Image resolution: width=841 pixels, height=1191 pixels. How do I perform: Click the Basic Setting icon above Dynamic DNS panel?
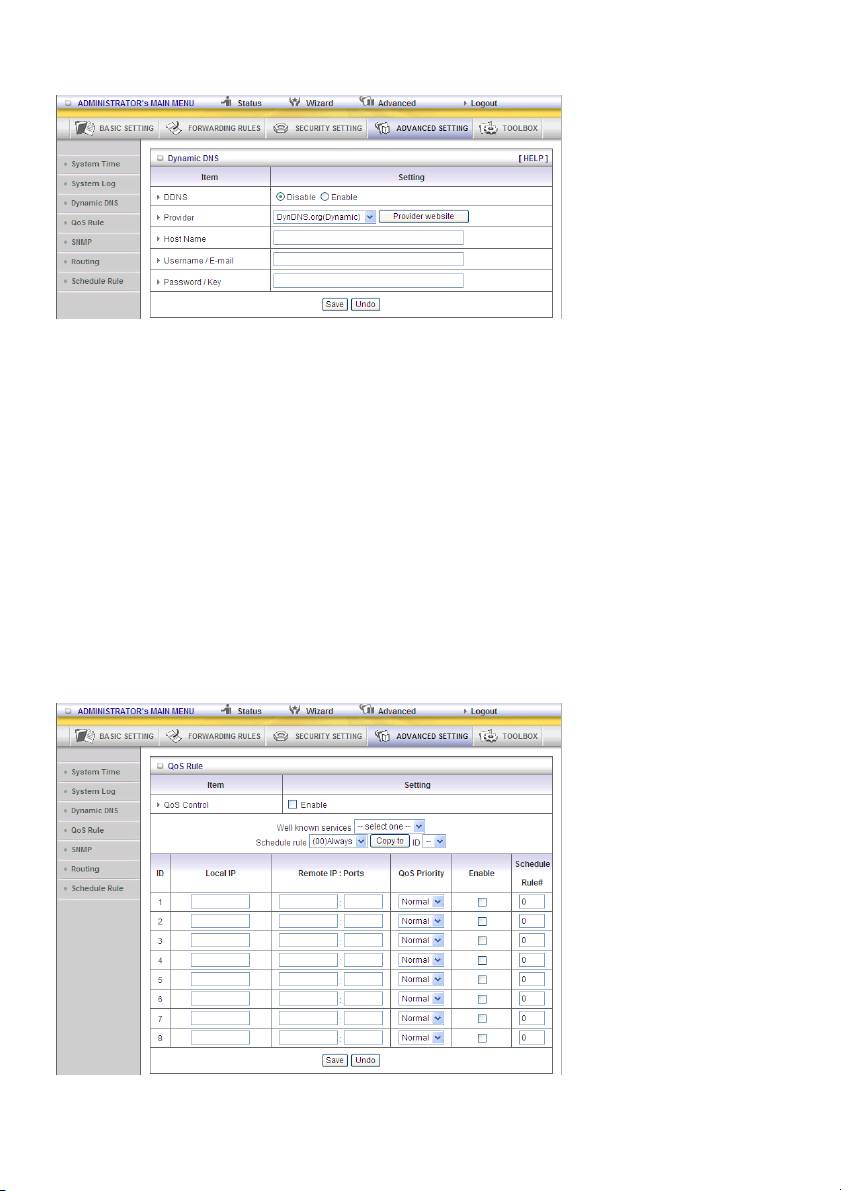[85, 129]
